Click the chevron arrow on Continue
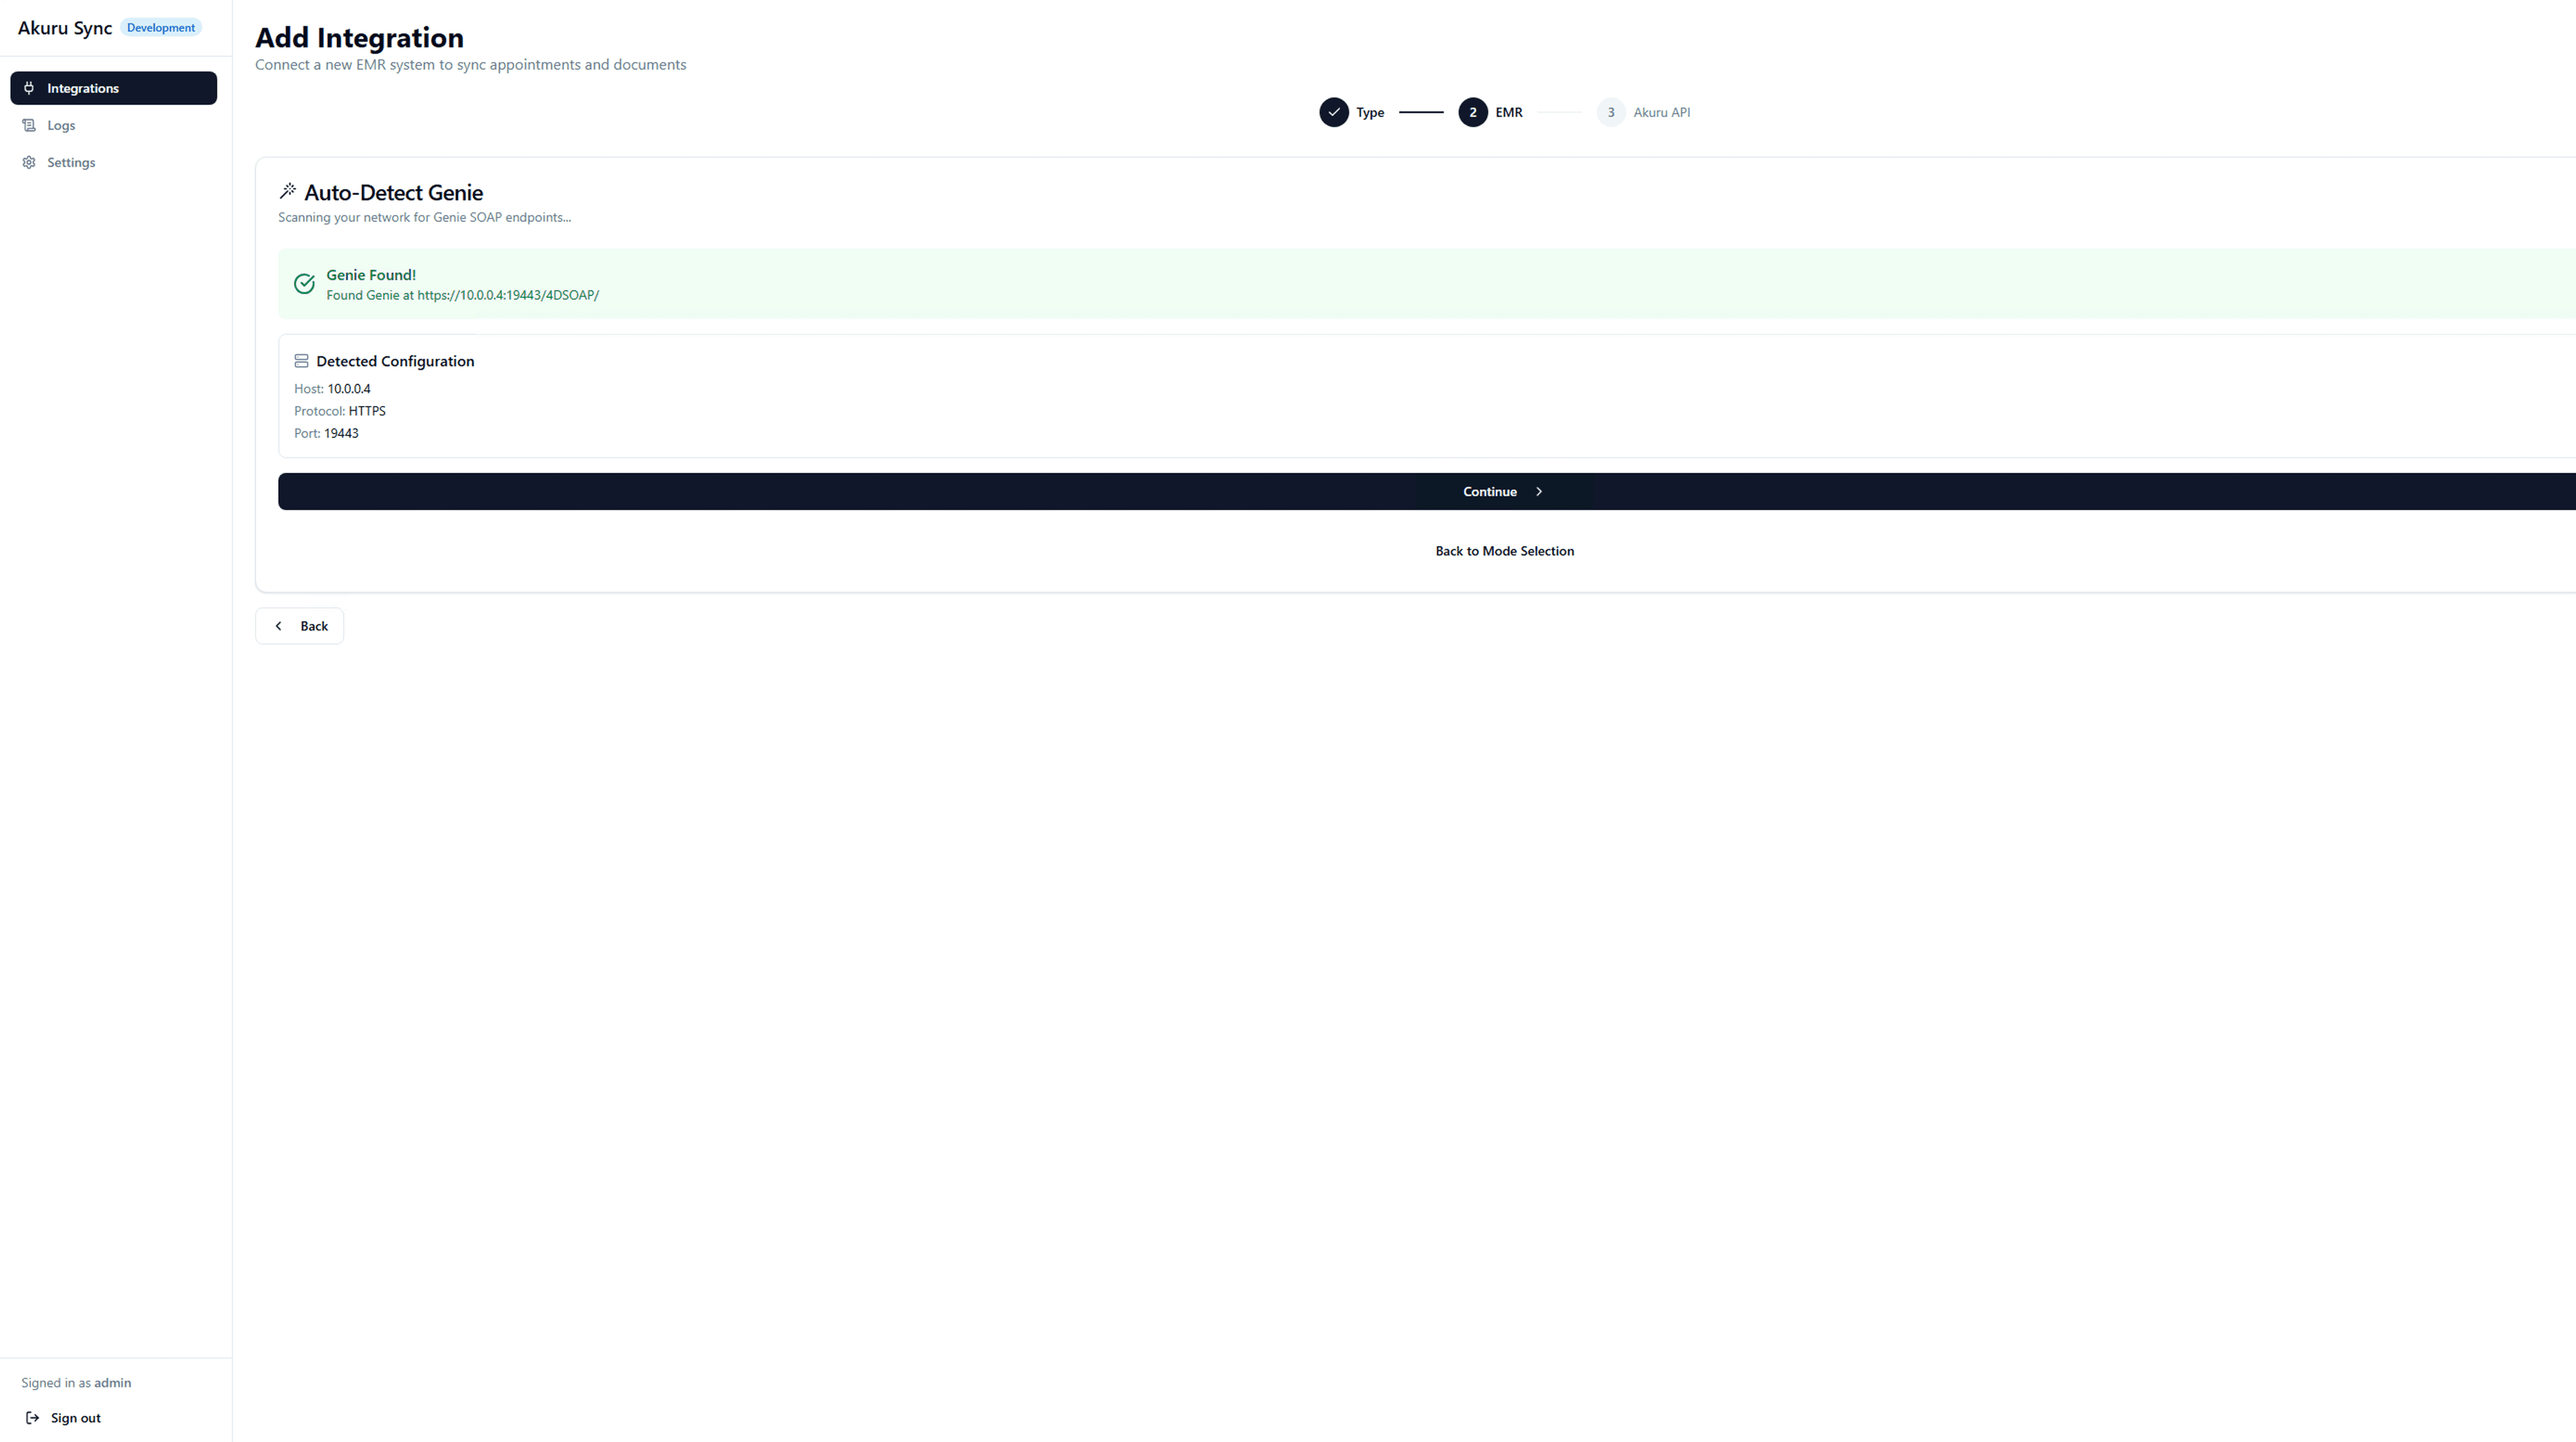 (x=1539, y=492)
